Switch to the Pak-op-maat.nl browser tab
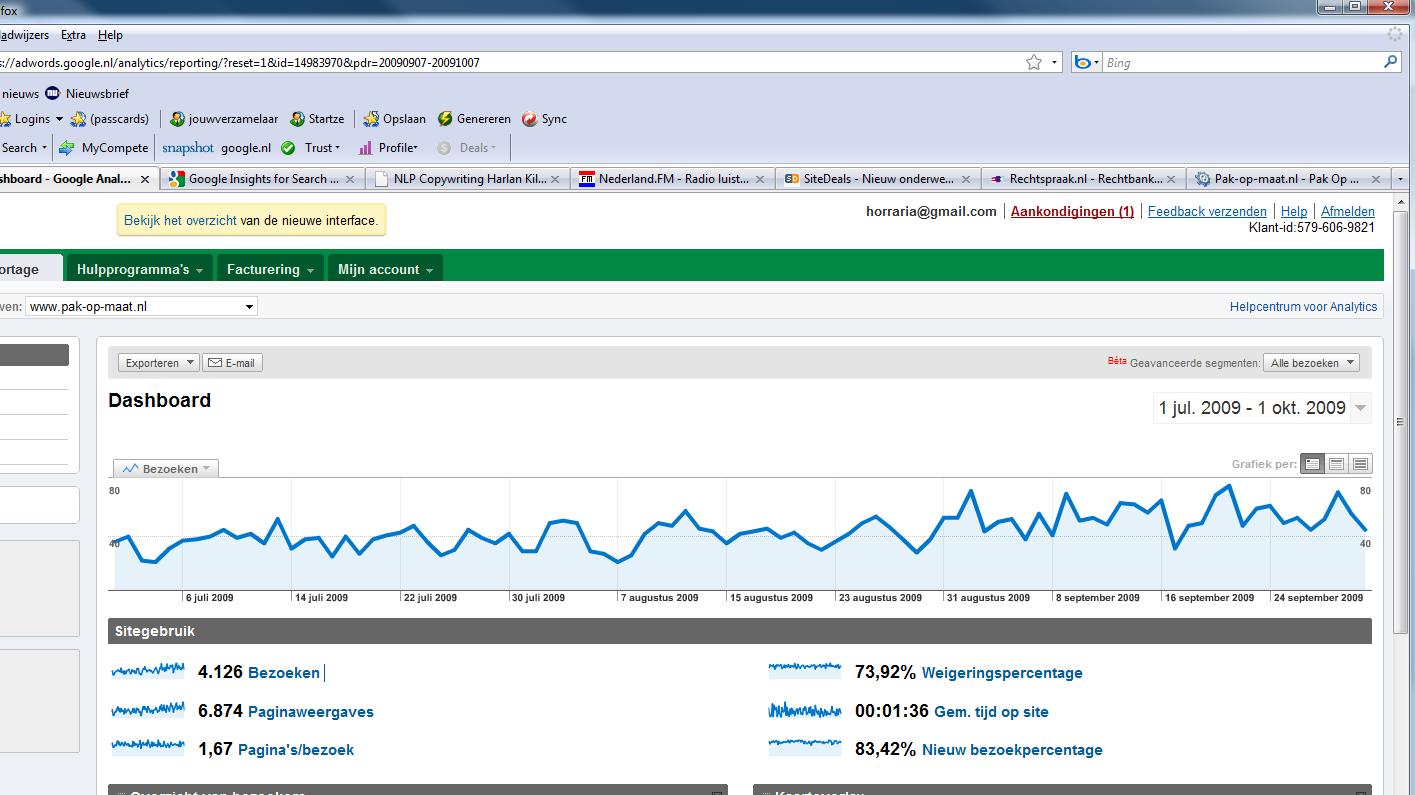The height and width of the screenshot is (795, 1415). pyautogui.click(x=1288, y=179)
